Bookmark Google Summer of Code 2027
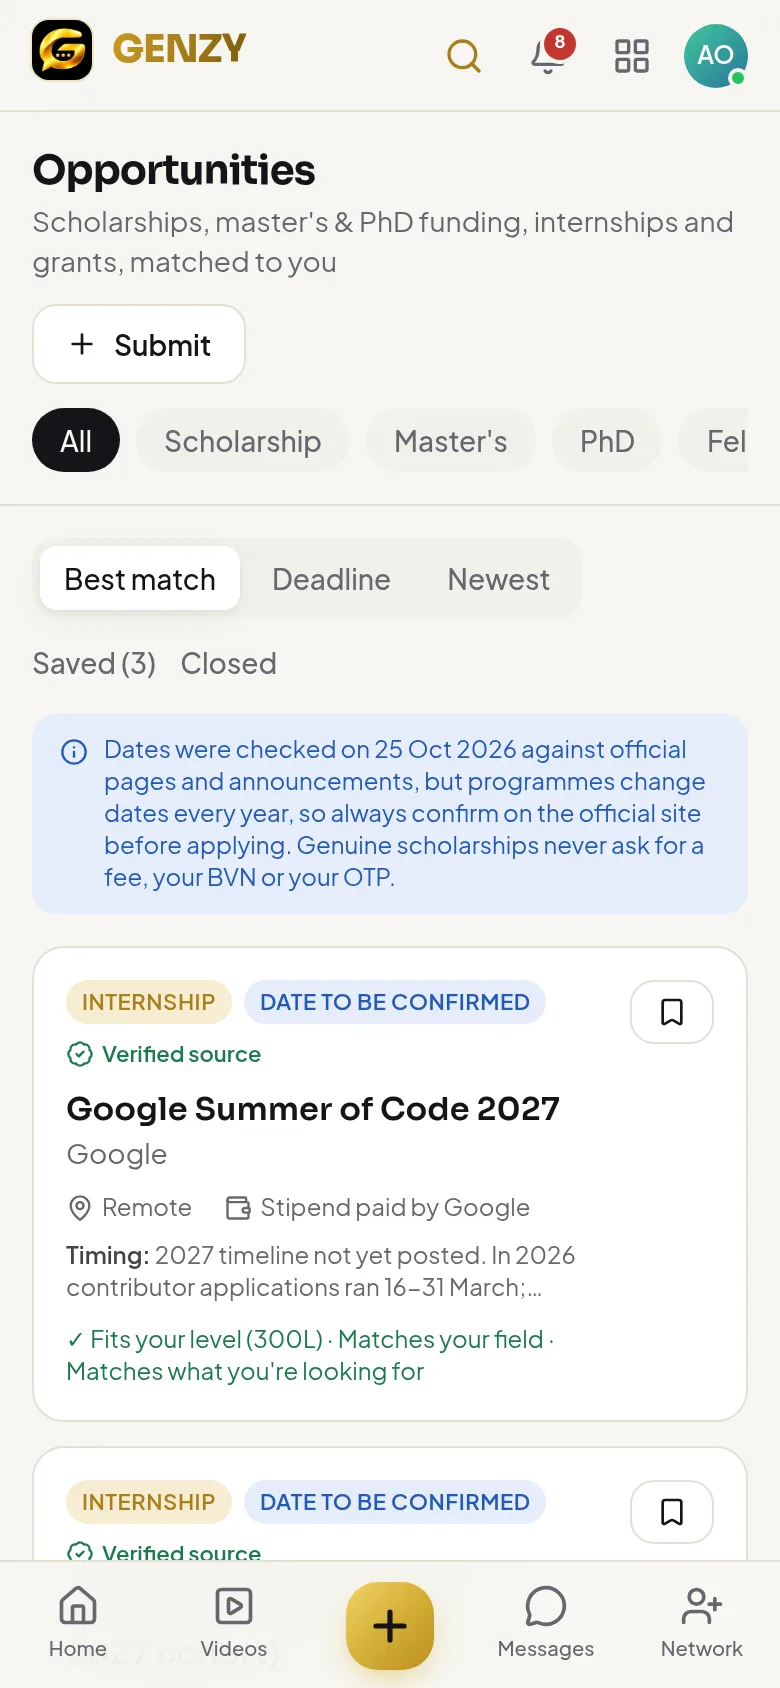The image size is (780, 1688). [x=672, y=1012]
